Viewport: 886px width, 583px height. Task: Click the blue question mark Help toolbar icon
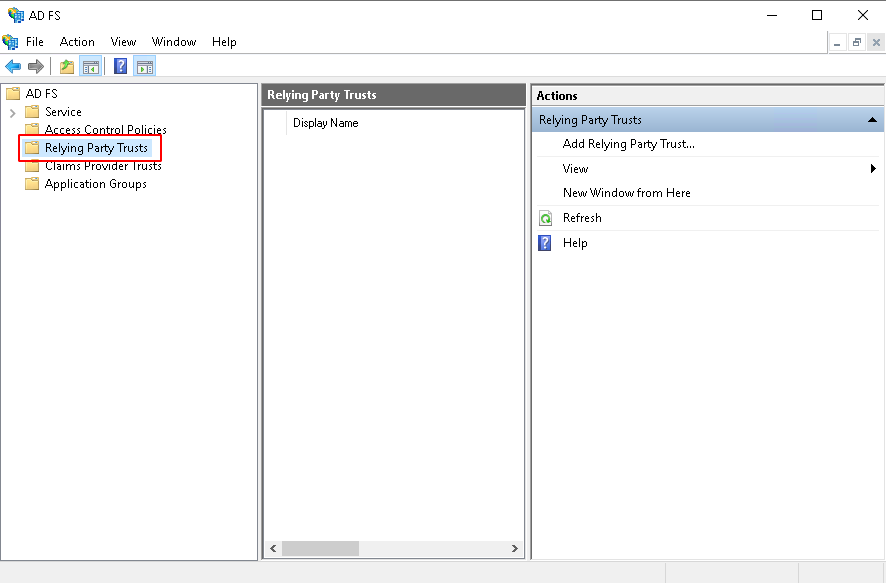tap(120, 67)
